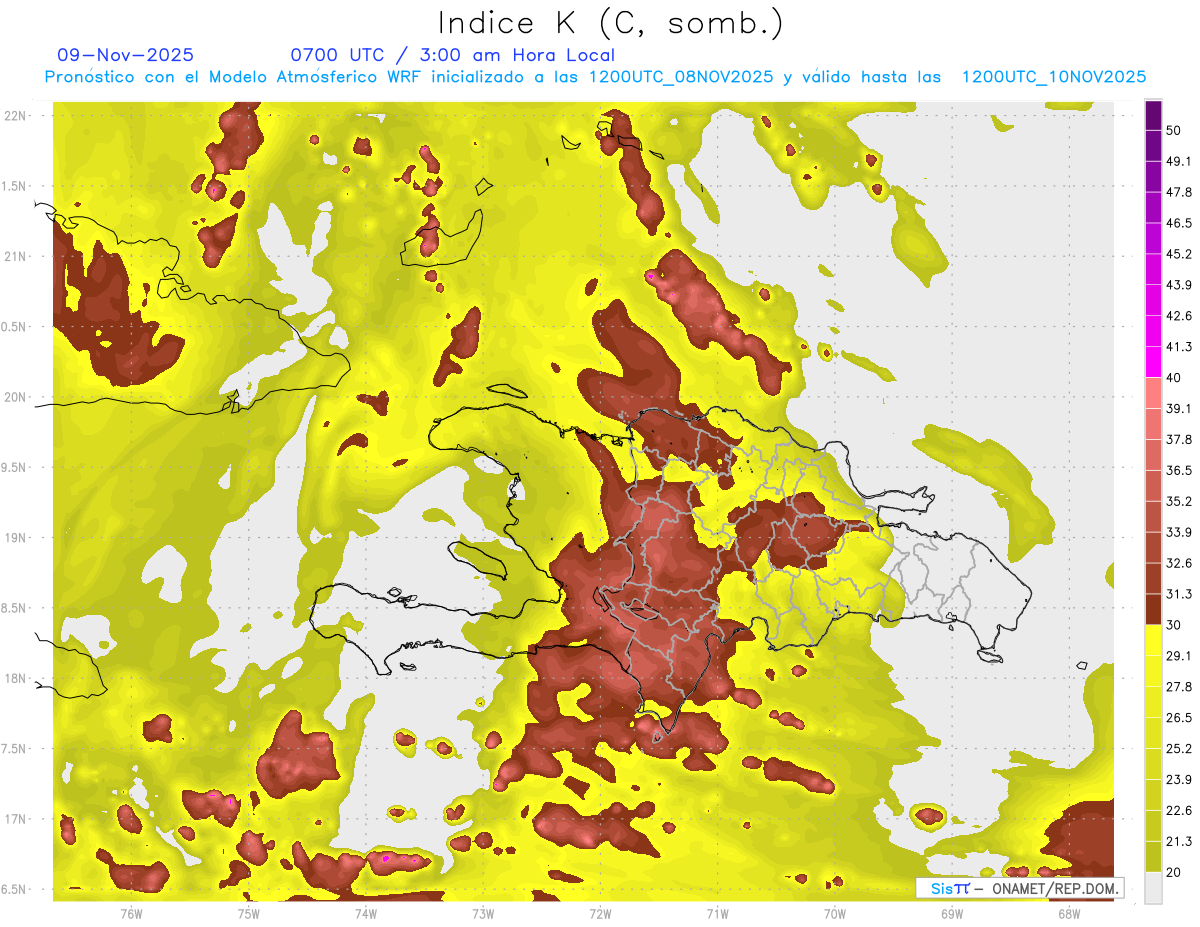The height and width of the screenshot is (927, 1200).
Task: Click the "68W" longitude label
Action: tap(1068, 913)
